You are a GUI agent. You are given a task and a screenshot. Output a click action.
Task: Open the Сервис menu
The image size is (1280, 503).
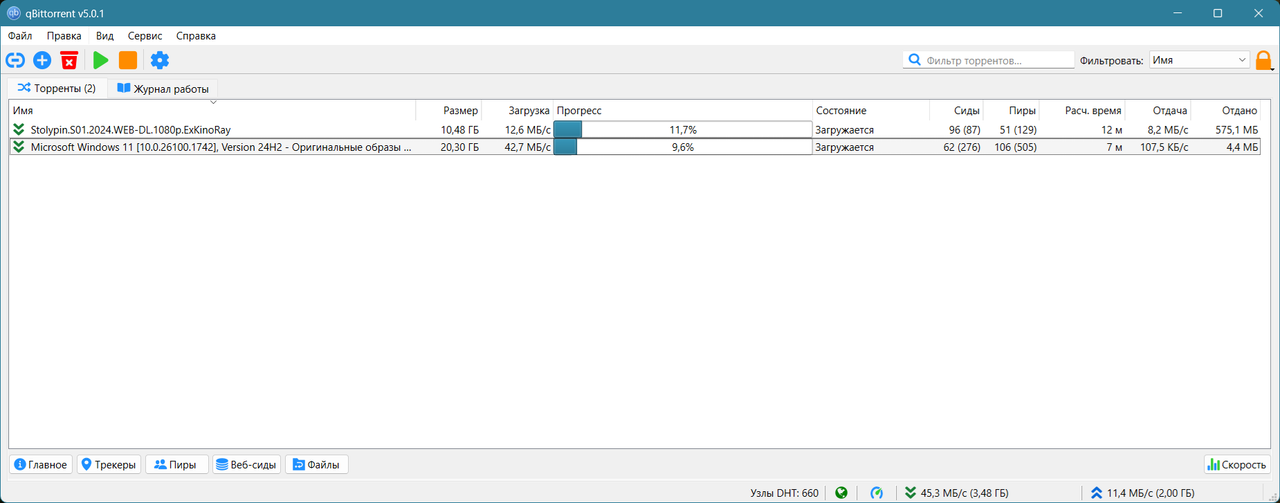point(145,36)
